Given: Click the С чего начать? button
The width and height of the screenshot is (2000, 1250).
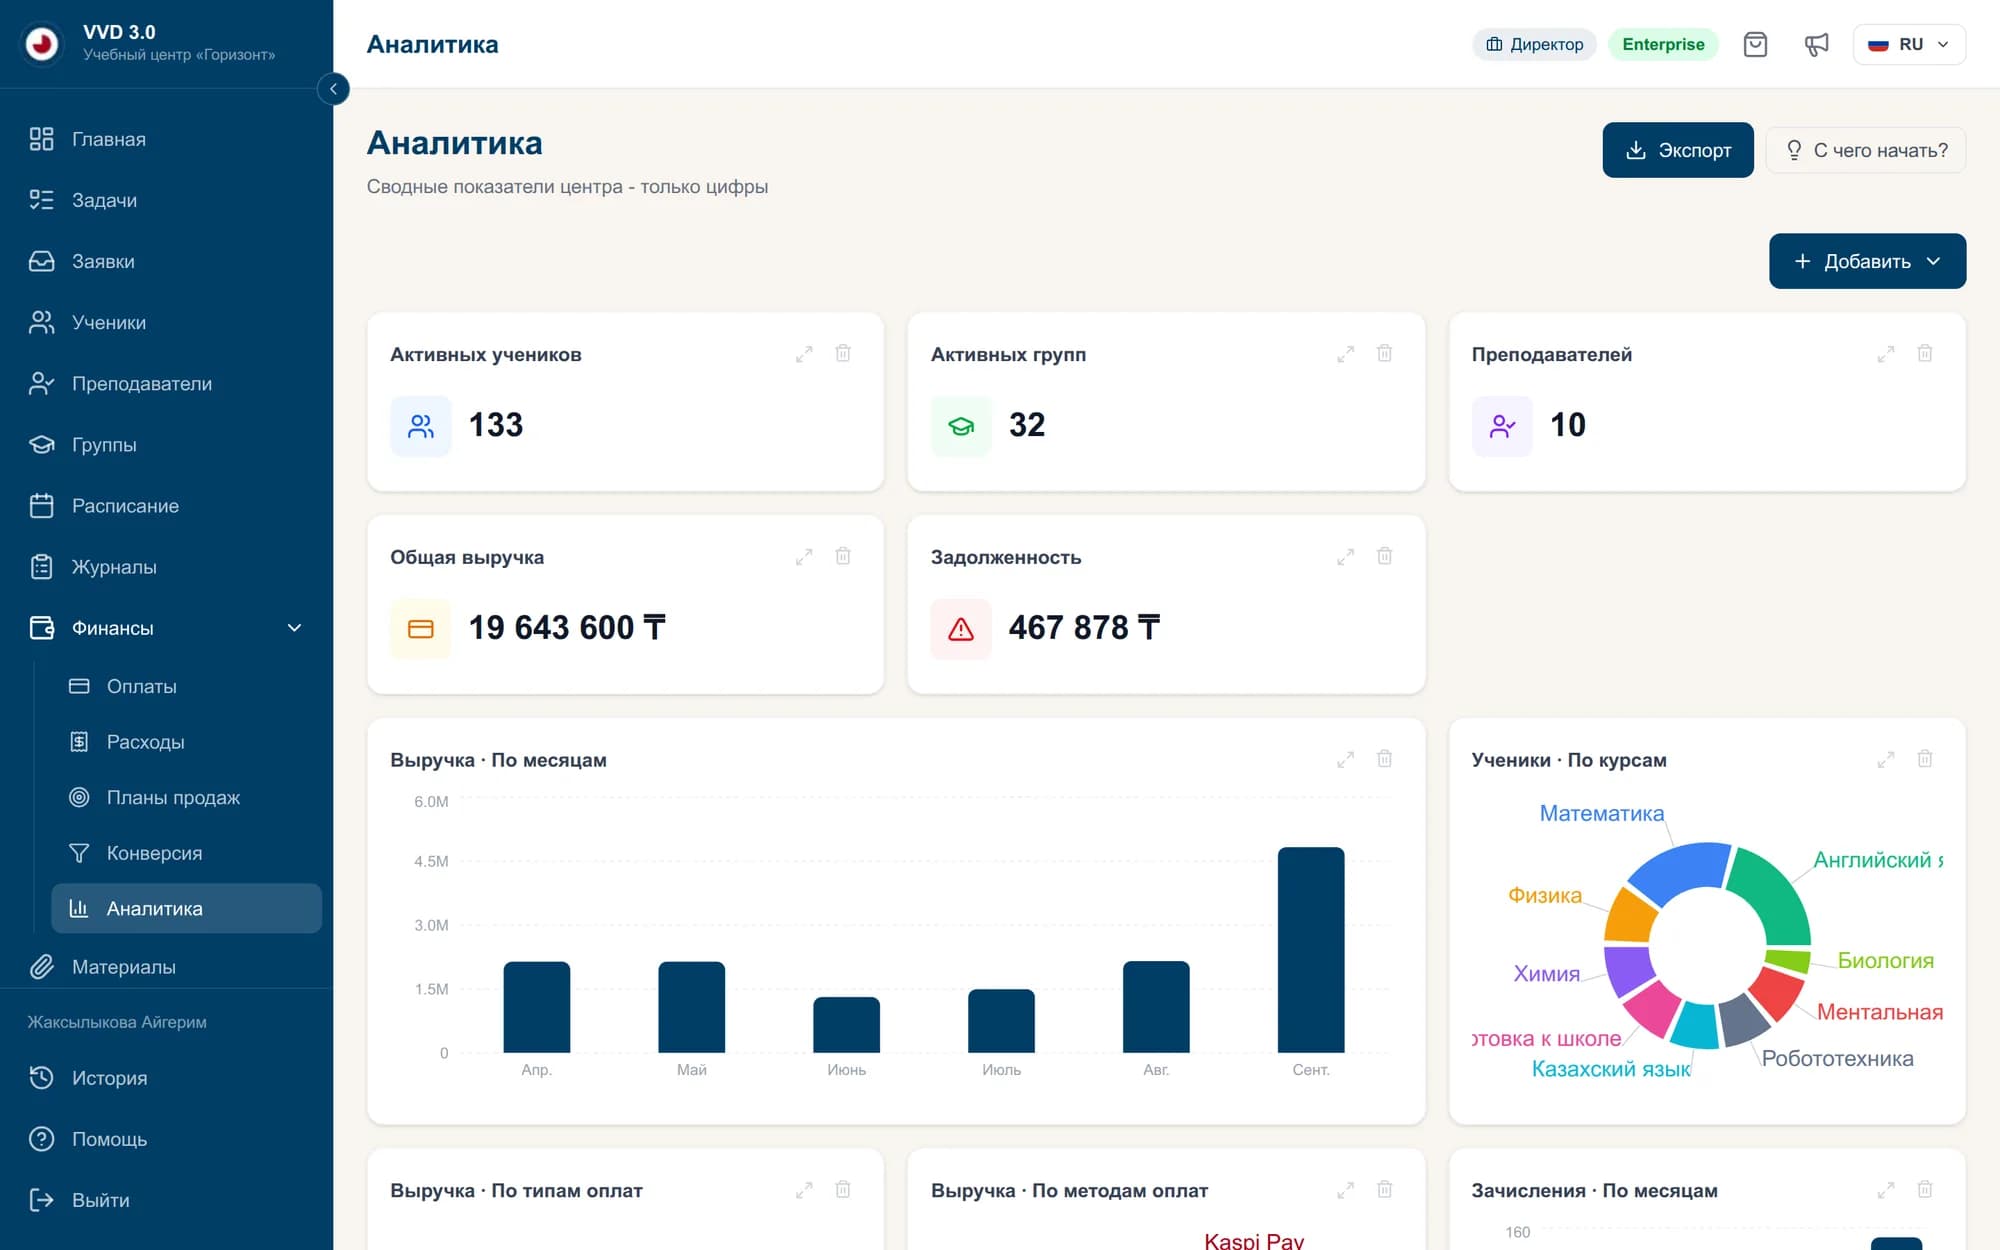Looking at the screenshot, I should click(1866, 150).
